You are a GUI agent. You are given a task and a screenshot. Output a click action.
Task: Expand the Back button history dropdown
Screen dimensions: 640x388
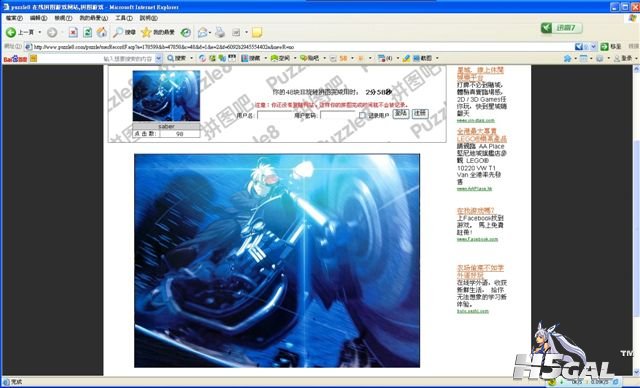(40, 32)
